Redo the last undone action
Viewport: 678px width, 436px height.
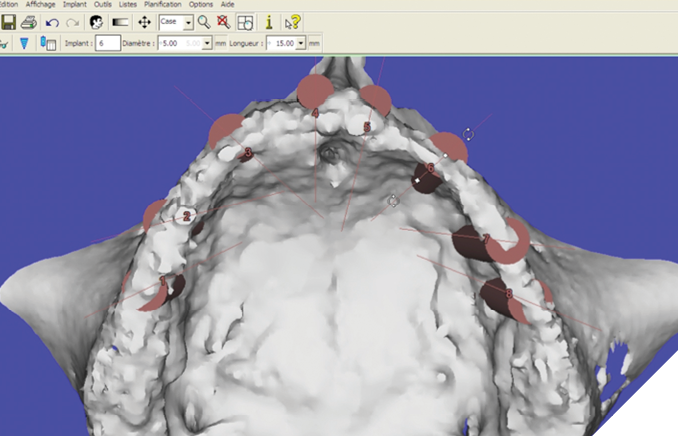pos(73,22)
